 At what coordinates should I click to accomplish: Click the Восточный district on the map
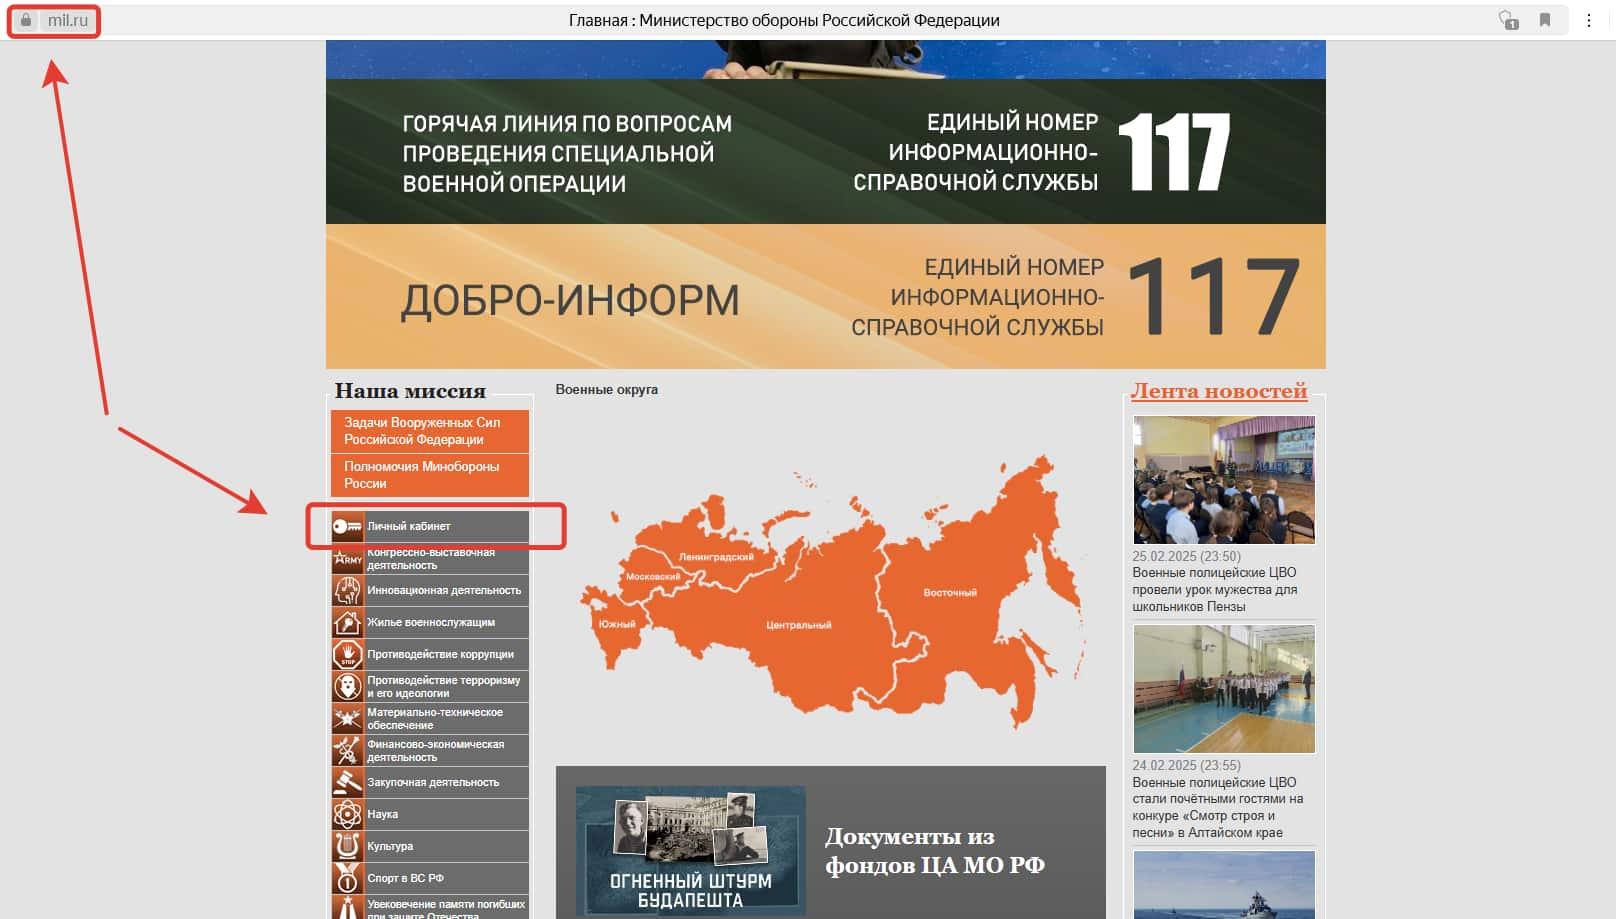coord(949,592)
